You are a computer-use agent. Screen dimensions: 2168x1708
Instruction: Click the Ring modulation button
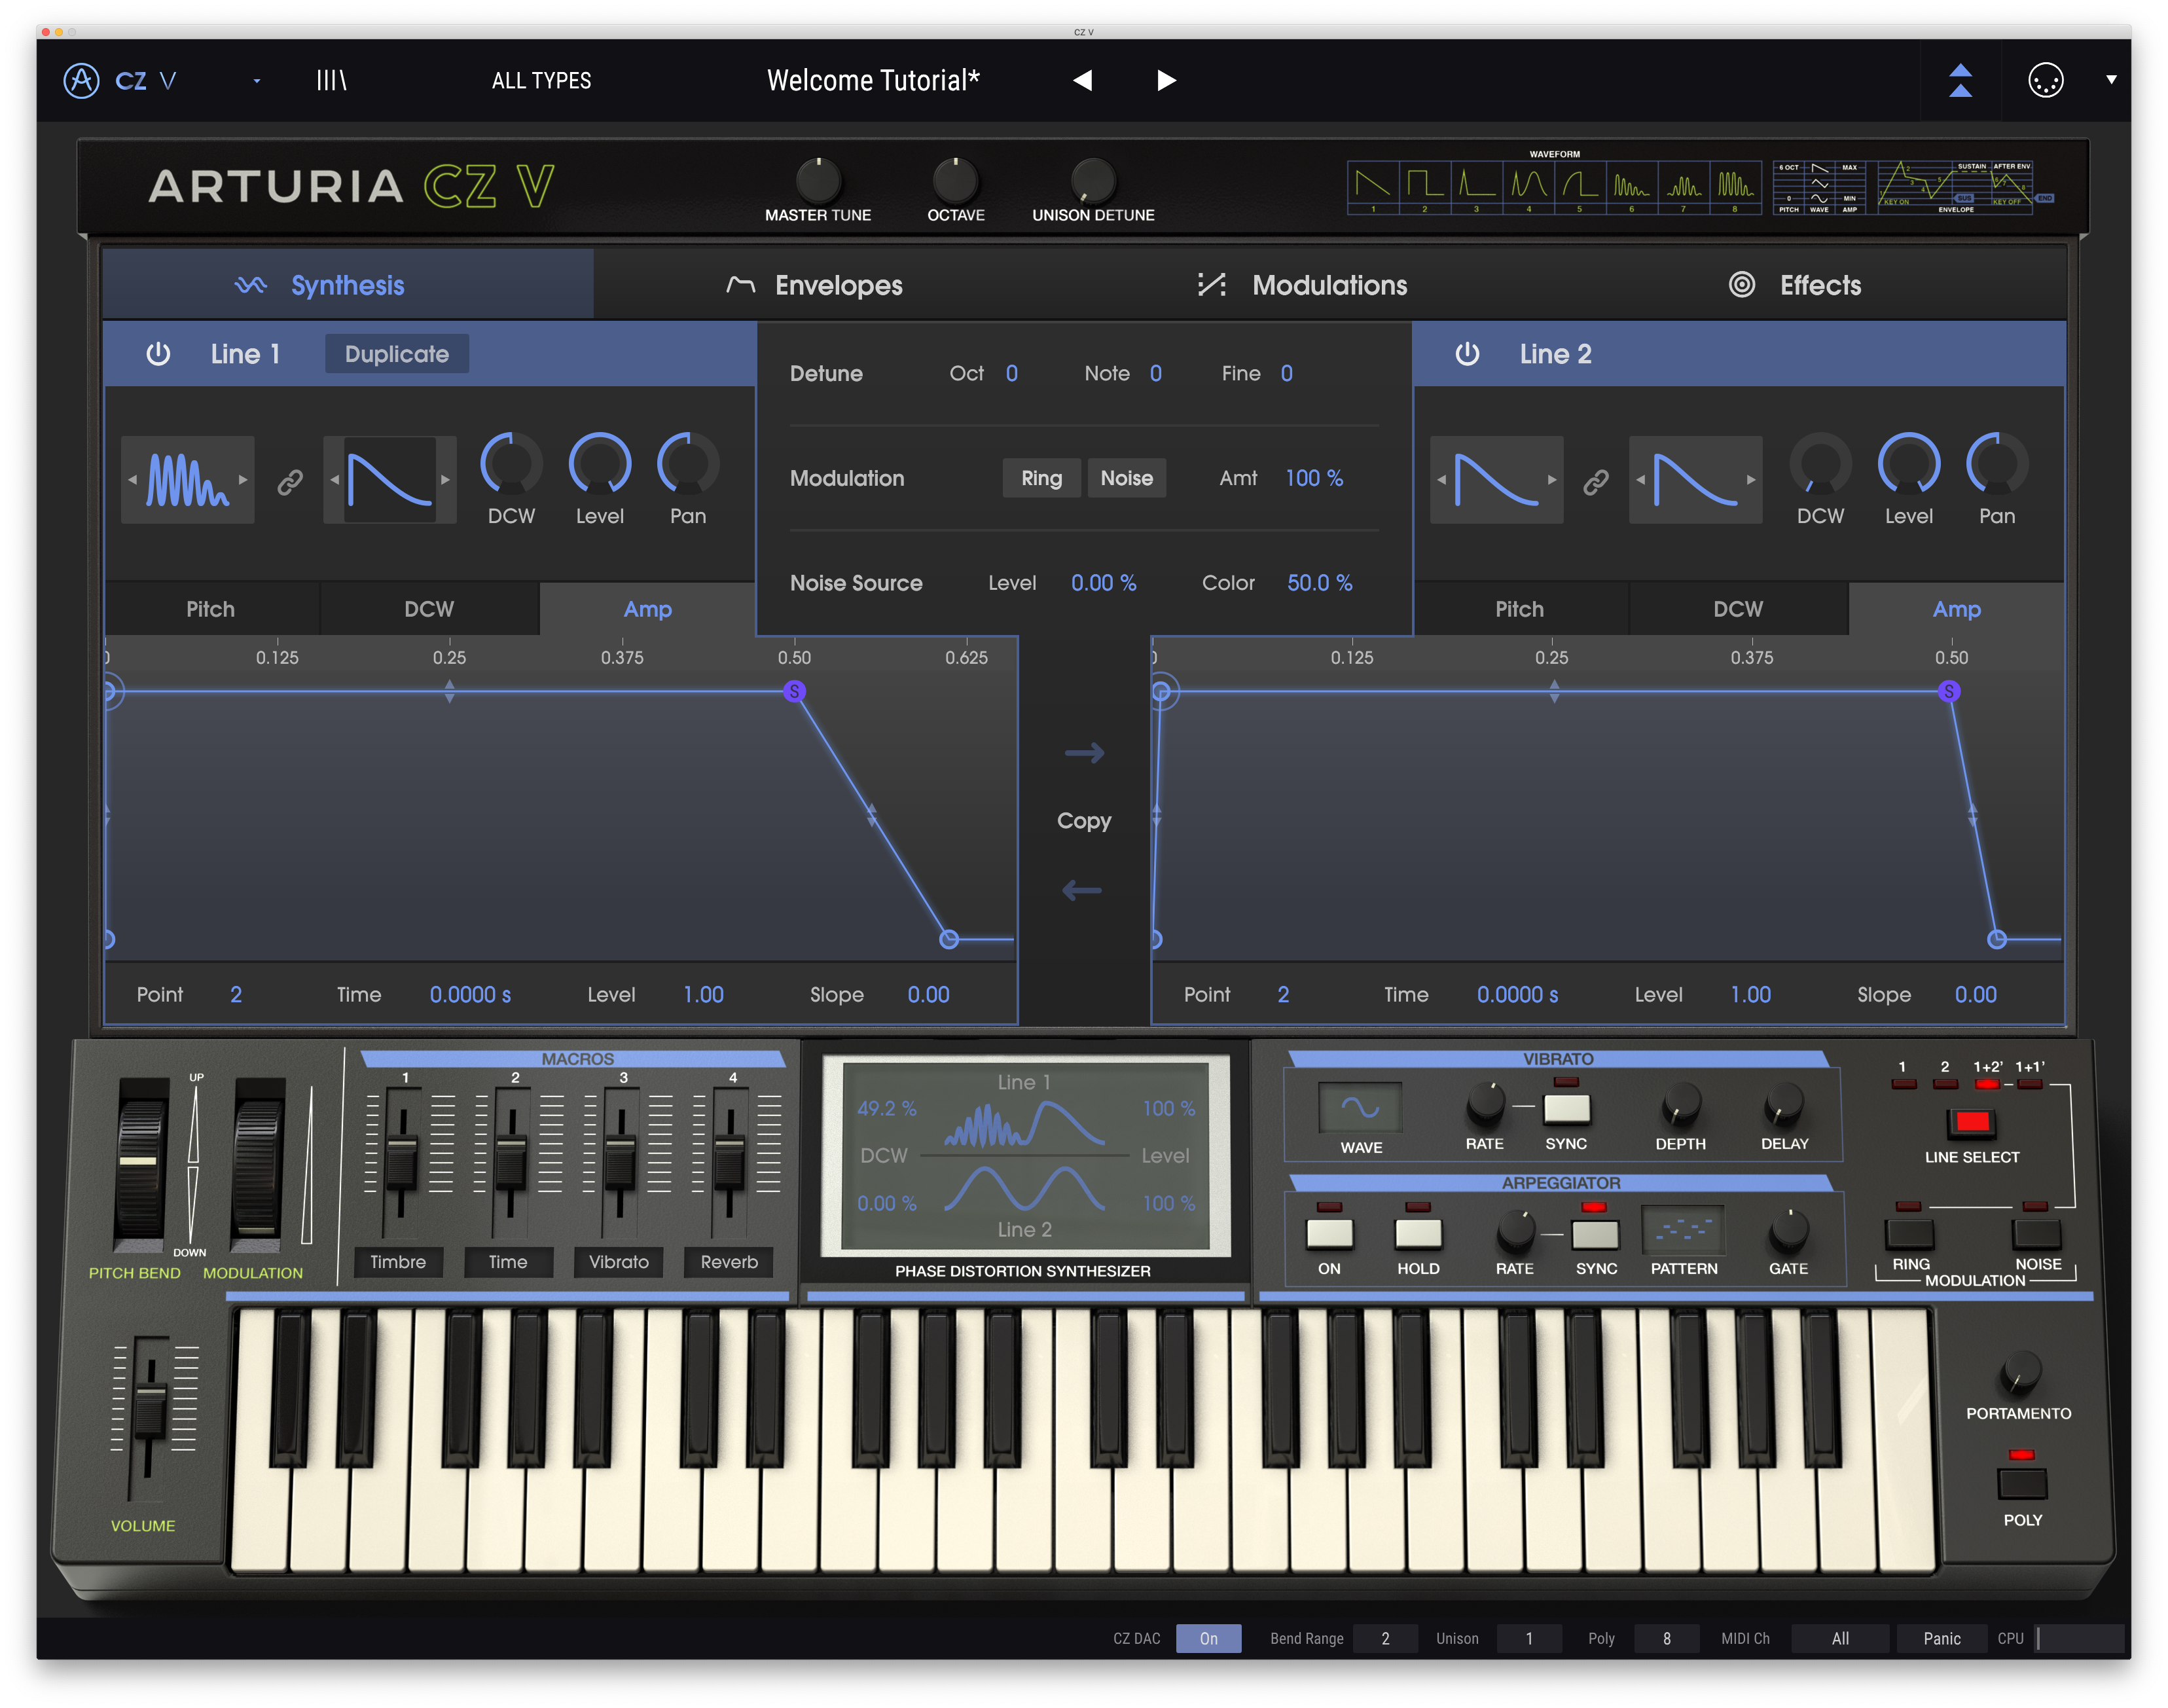[x=1041, y=478]
